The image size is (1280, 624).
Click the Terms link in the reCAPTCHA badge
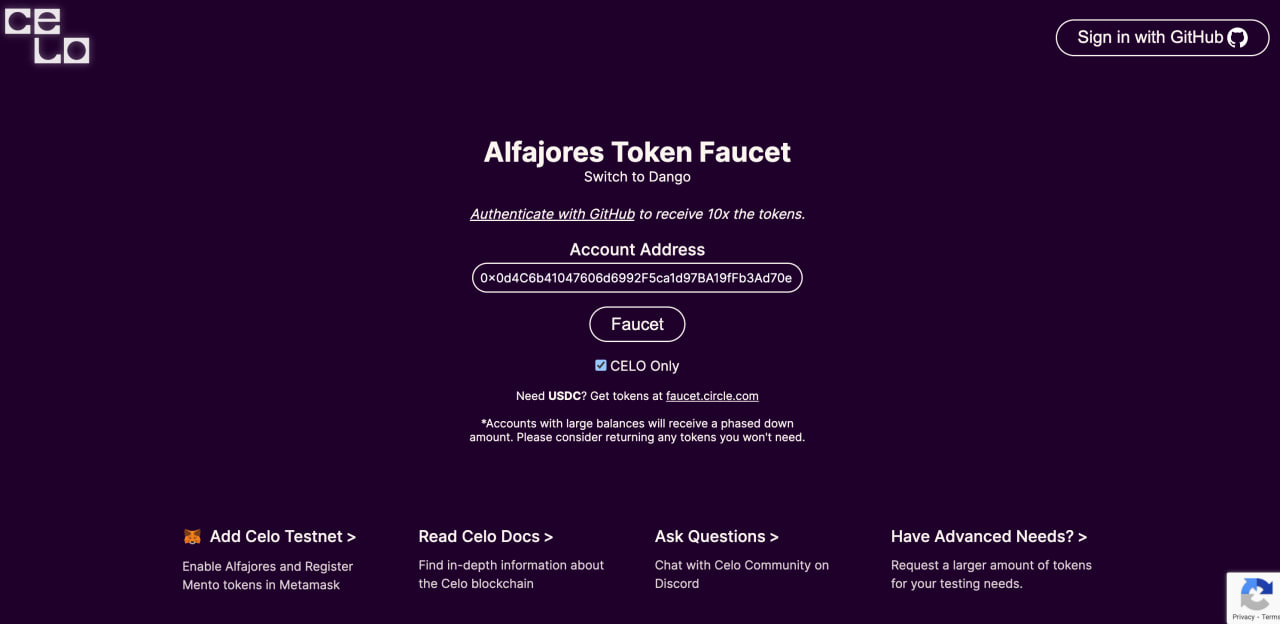tap(1274, 617)
